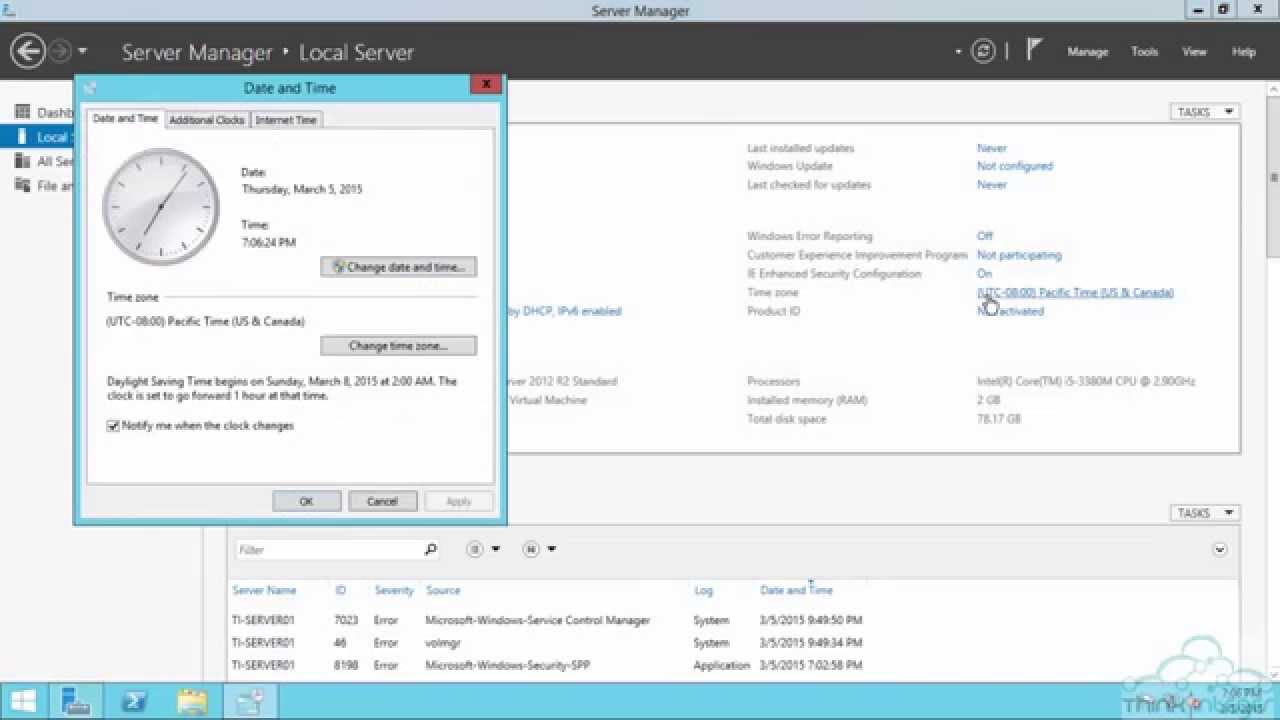Select the Date and Time tab
Screen dimensions: 1280x720
point(125,118)
